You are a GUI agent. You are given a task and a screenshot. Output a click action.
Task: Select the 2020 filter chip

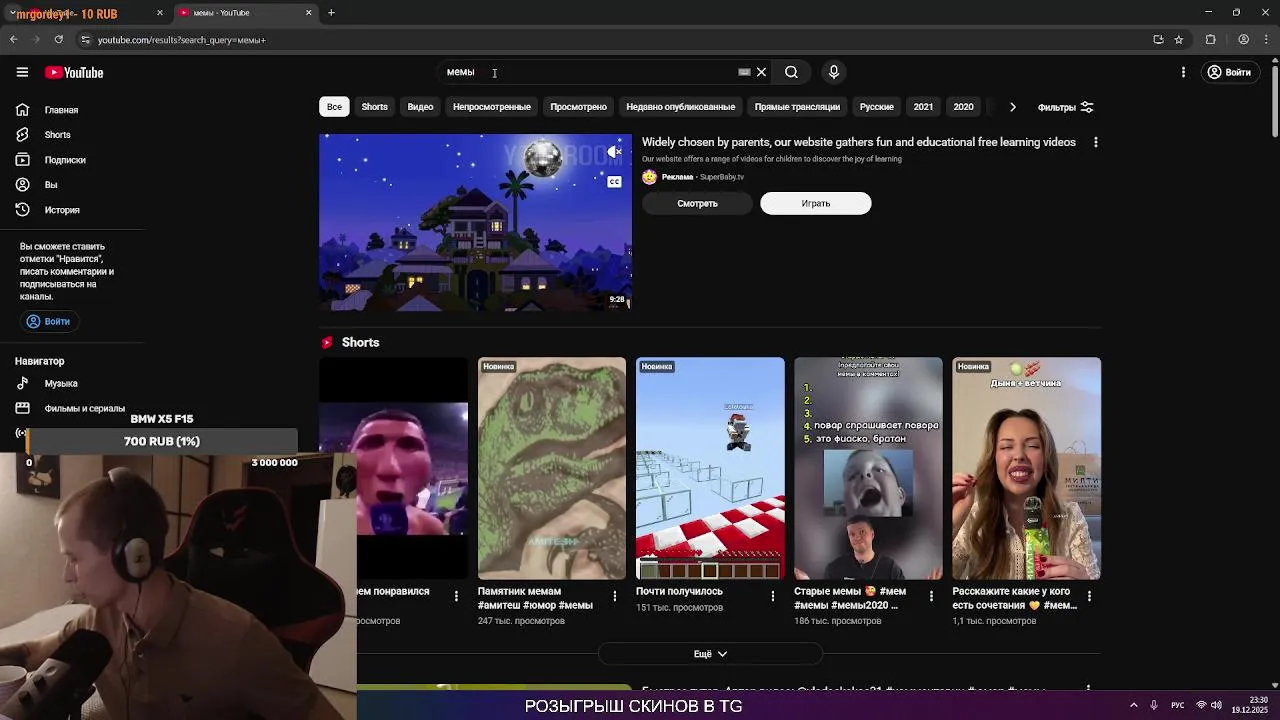tap(963, 107)
